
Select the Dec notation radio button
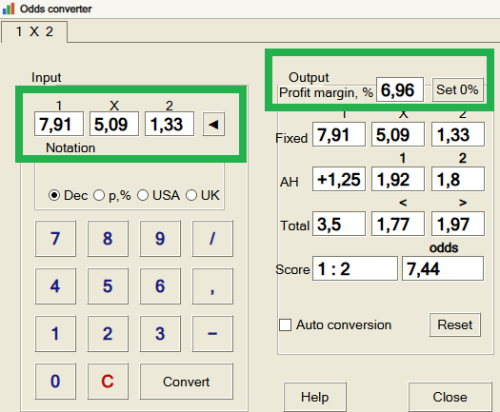point(54,195)
